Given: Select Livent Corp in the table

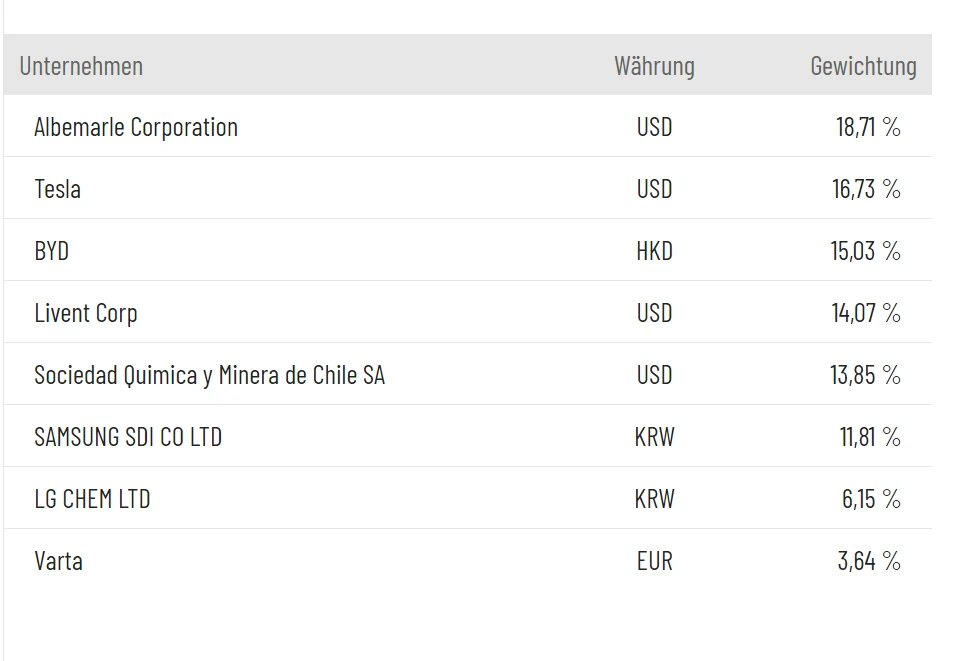Looking at the screenshot, I should (86, 313).
